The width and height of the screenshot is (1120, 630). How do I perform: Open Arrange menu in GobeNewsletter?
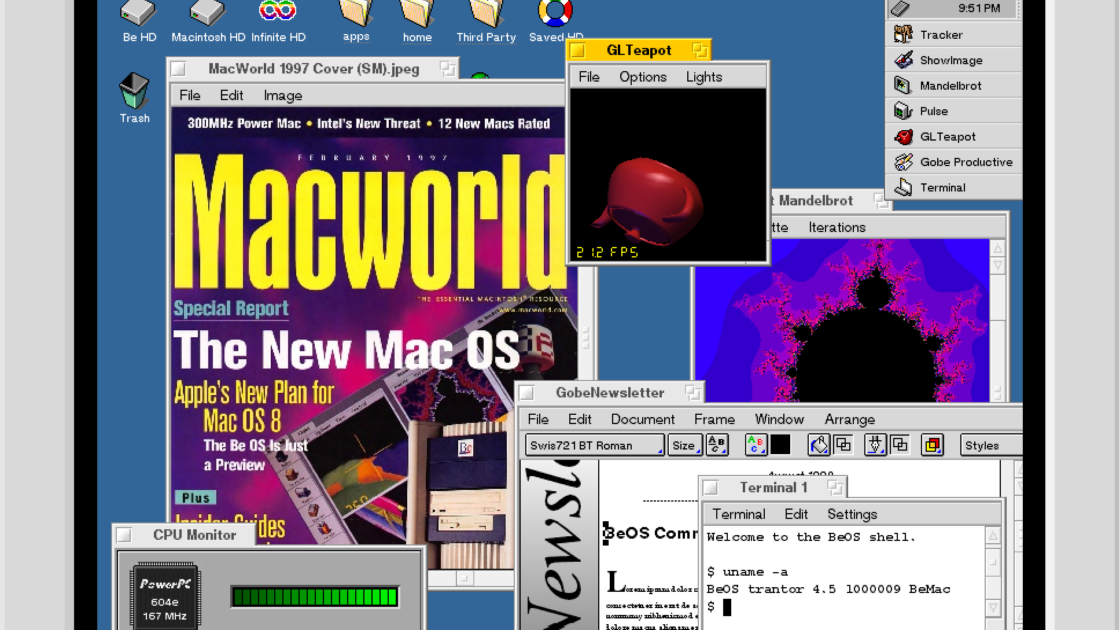(849, 419)
